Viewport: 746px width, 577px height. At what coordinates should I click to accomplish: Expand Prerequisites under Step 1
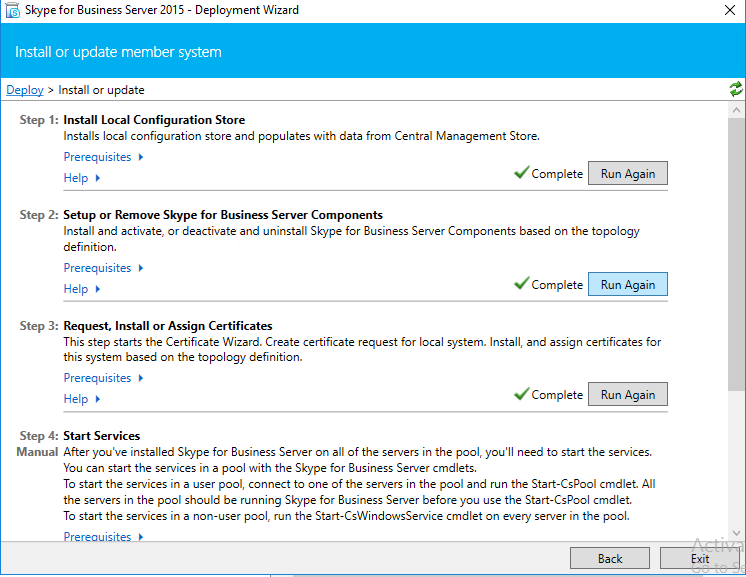tap(103, 157)
